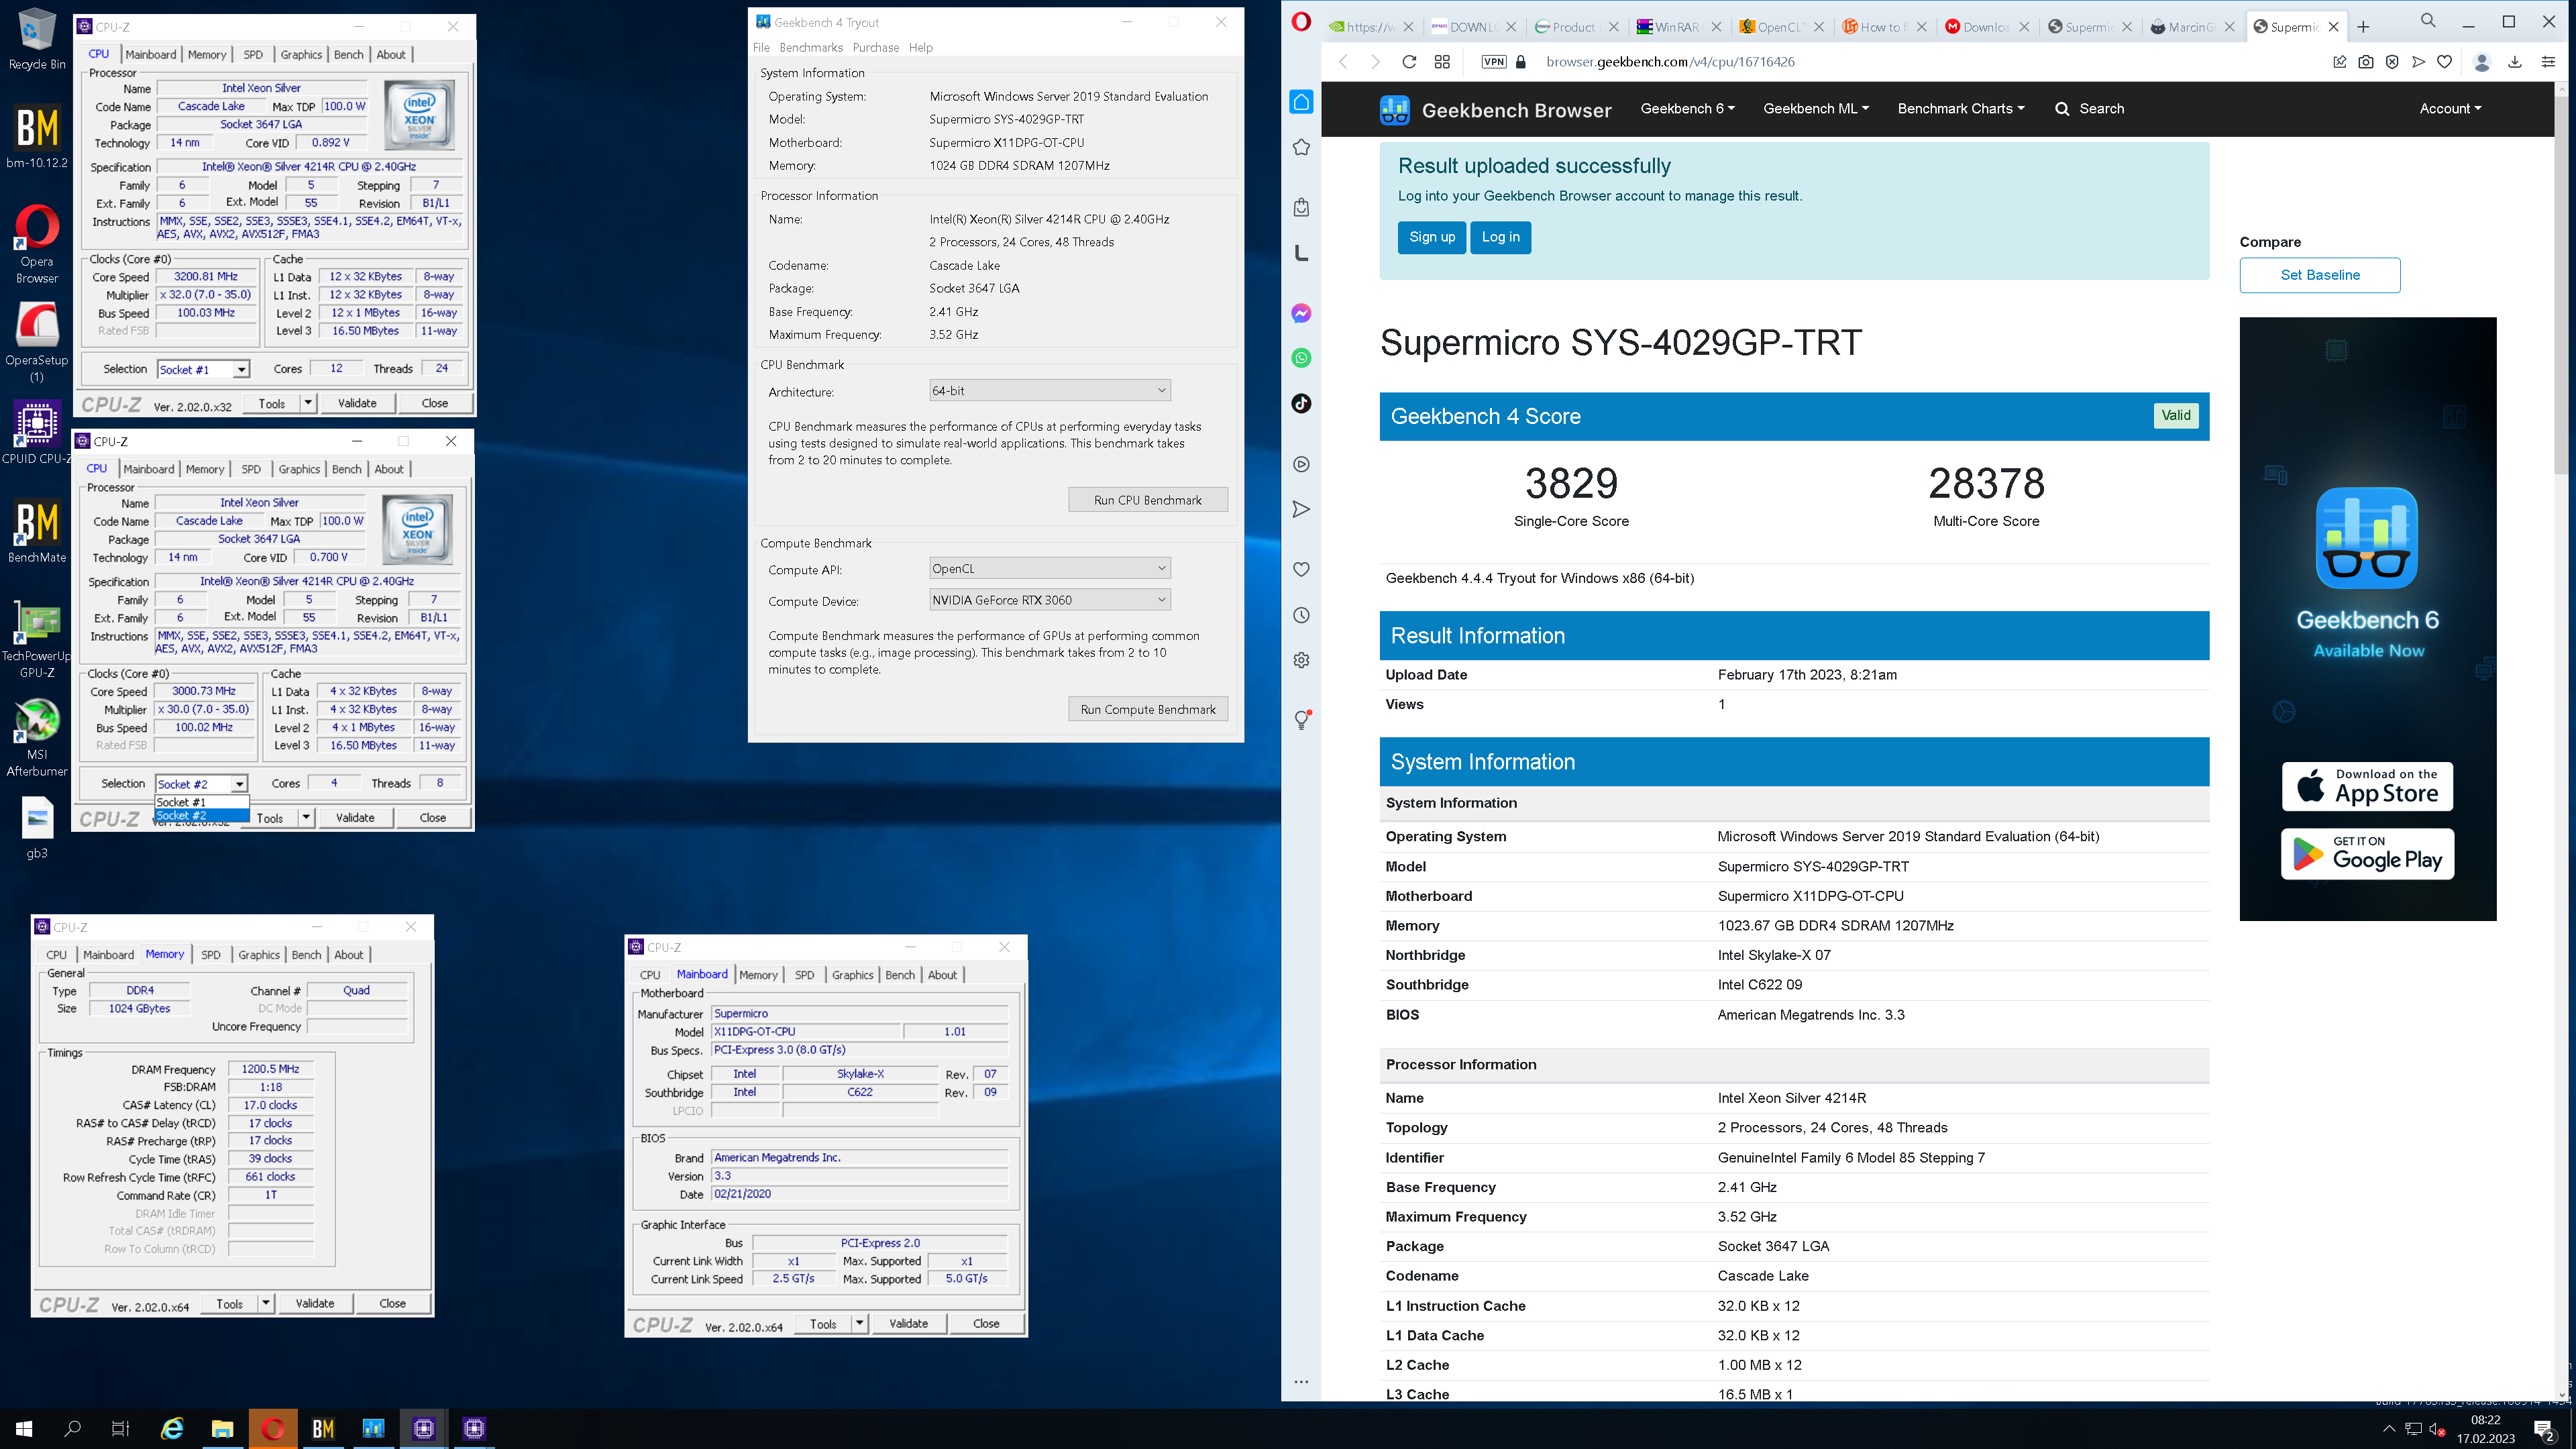
Task: Click Validate in CPU-Z Mainboard window
Action: 908,1323
